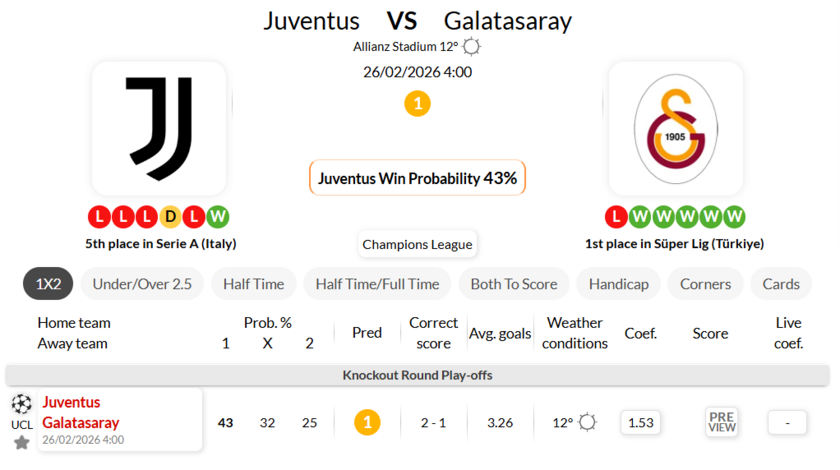The height and width of the screenshot is (470, 840).
Task: Click the orange prediction badge in row
Action: 367,422
